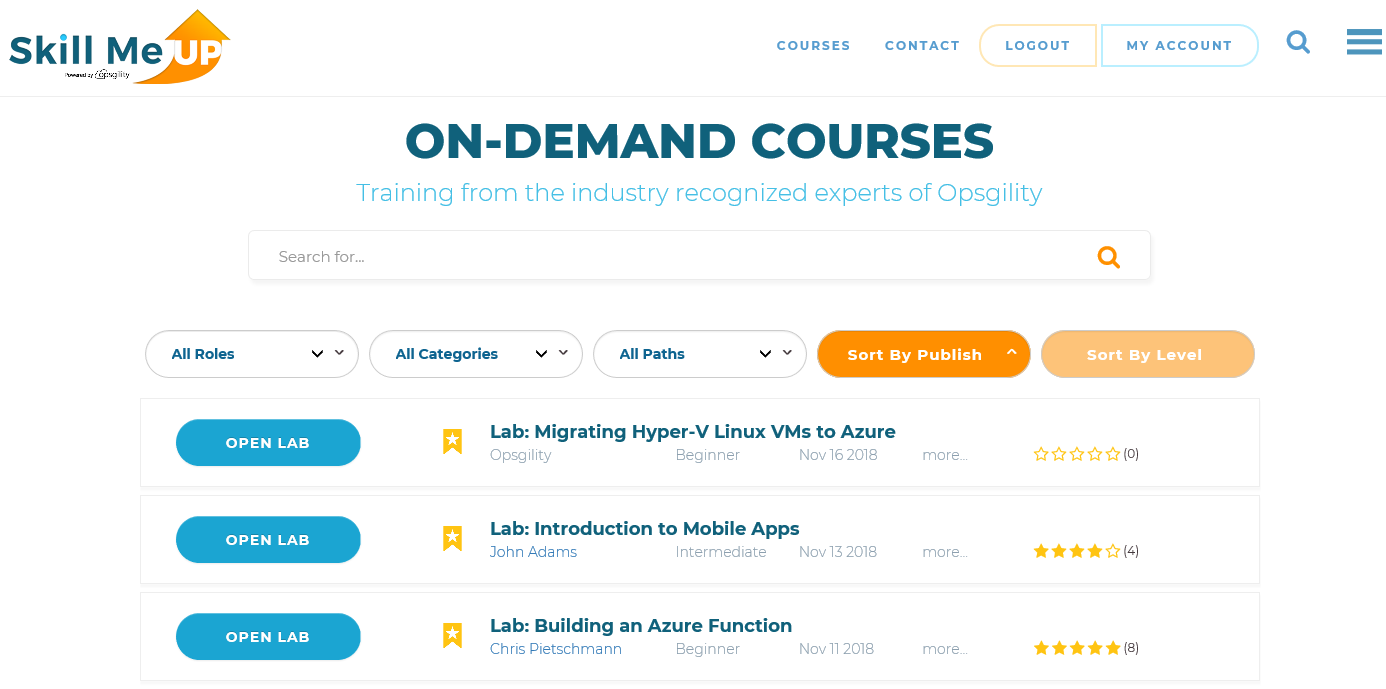Click the Nov 16 2018 date
Viewport: 1386px width, 689px height.
(838, 455)
